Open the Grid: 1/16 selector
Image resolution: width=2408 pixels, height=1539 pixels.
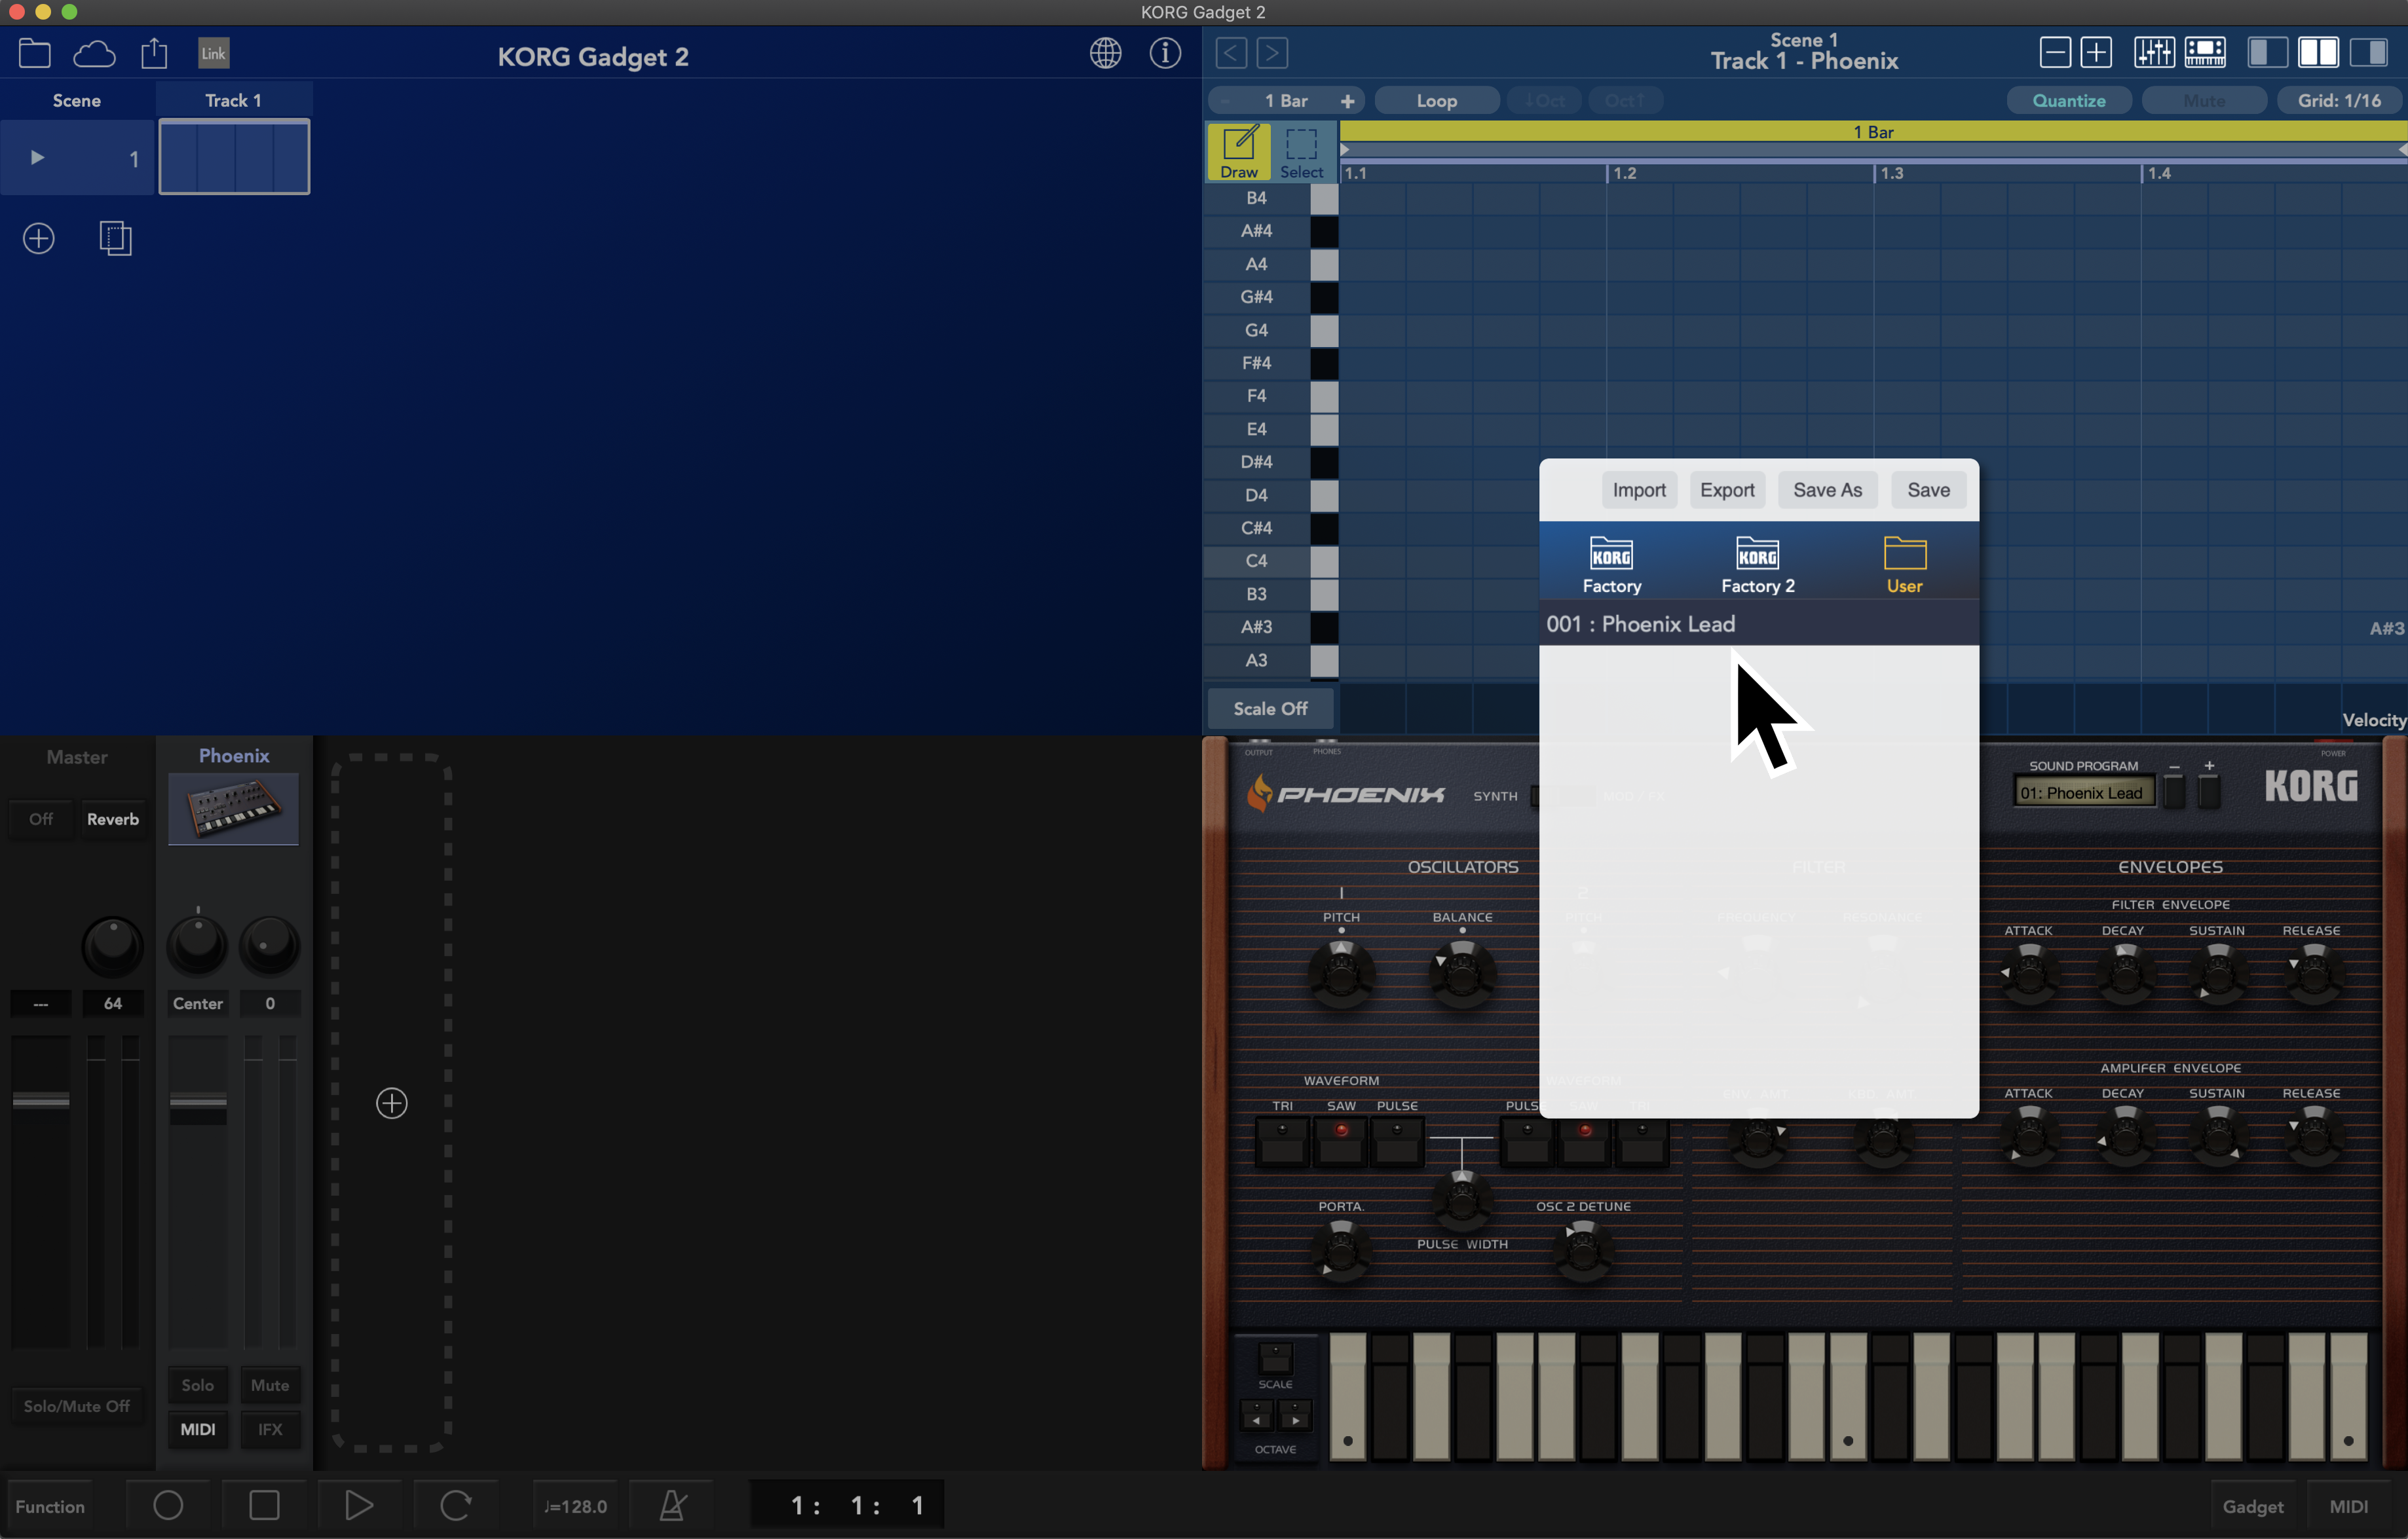click(2339, 100)
